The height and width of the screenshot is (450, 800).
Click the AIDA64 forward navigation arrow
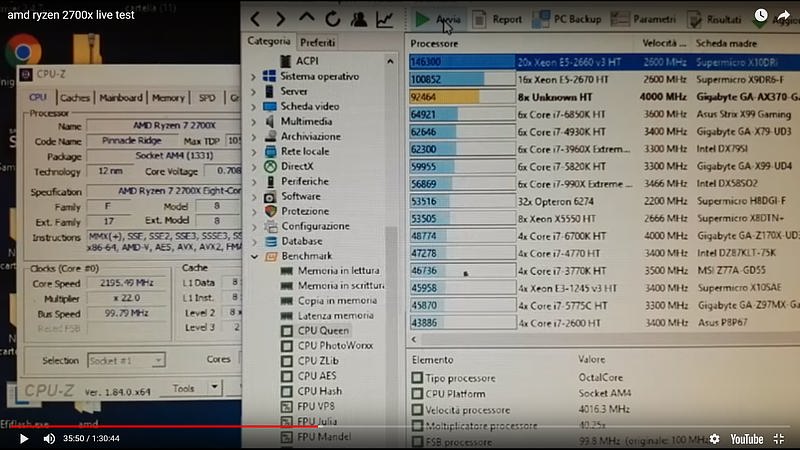pyautogui.click(x=280, y=19)
